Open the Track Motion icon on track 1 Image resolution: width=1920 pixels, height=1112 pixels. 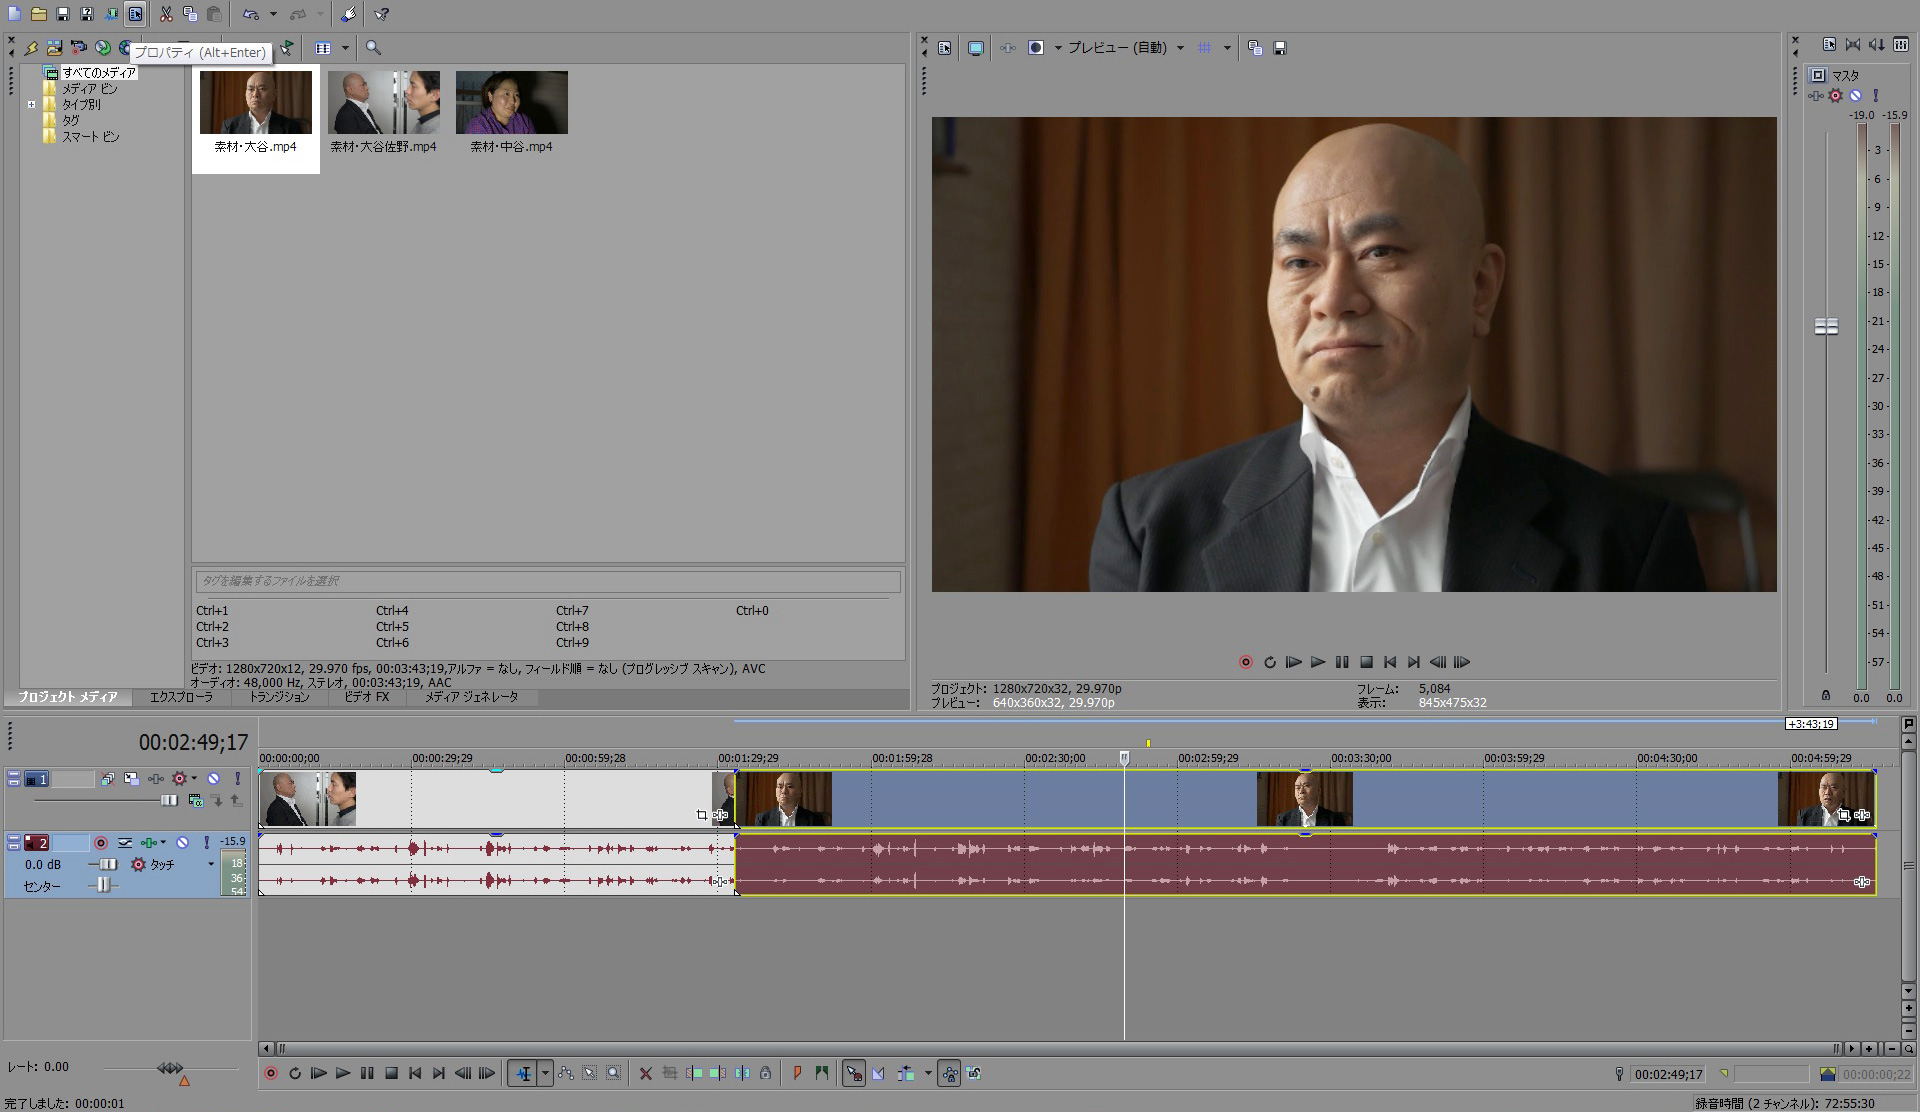tap(131, 779)
